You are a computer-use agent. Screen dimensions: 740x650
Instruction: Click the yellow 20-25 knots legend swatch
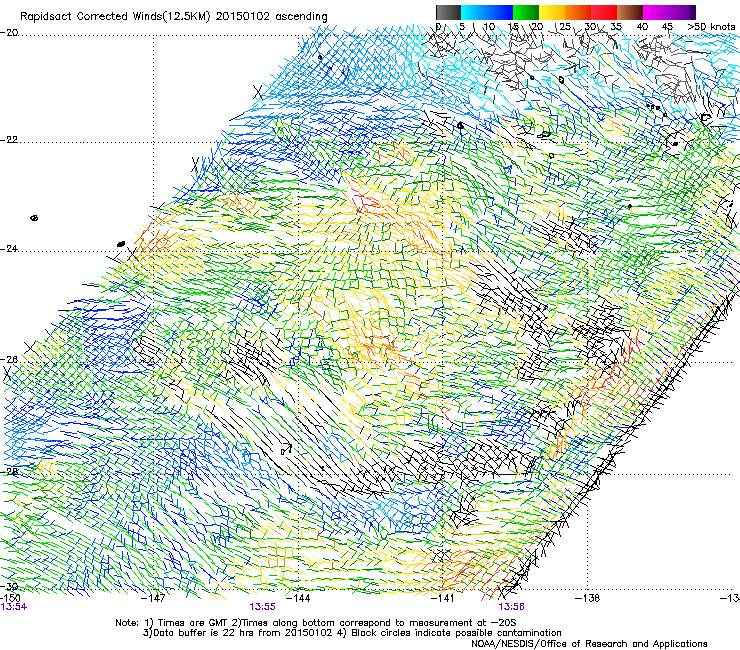552,12
